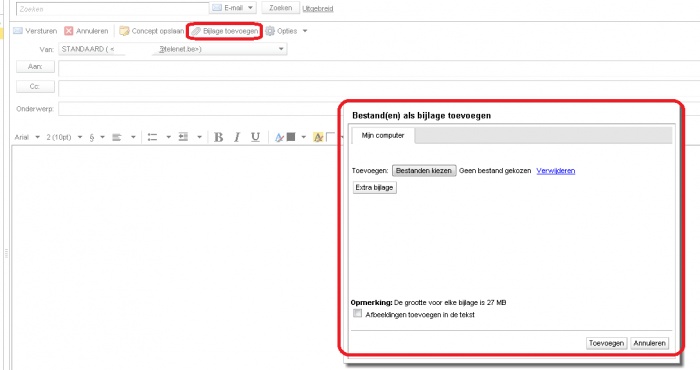Click the Concept opslaan folder icon
The image size is (700, 370).
[x=124, y=31]
